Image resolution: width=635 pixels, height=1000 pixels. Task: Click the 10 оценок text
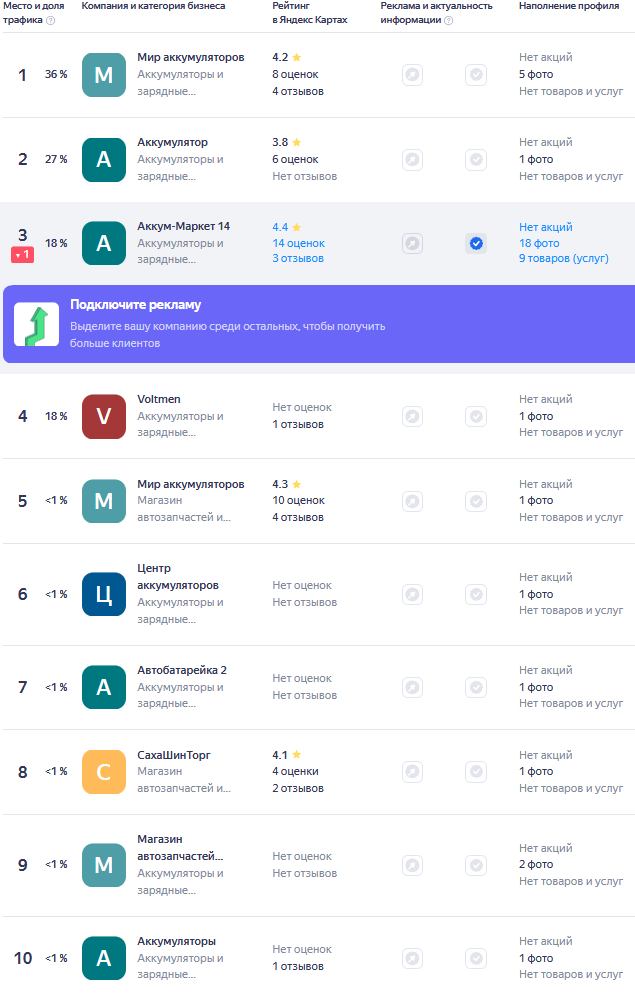click(x=298, y=501)
